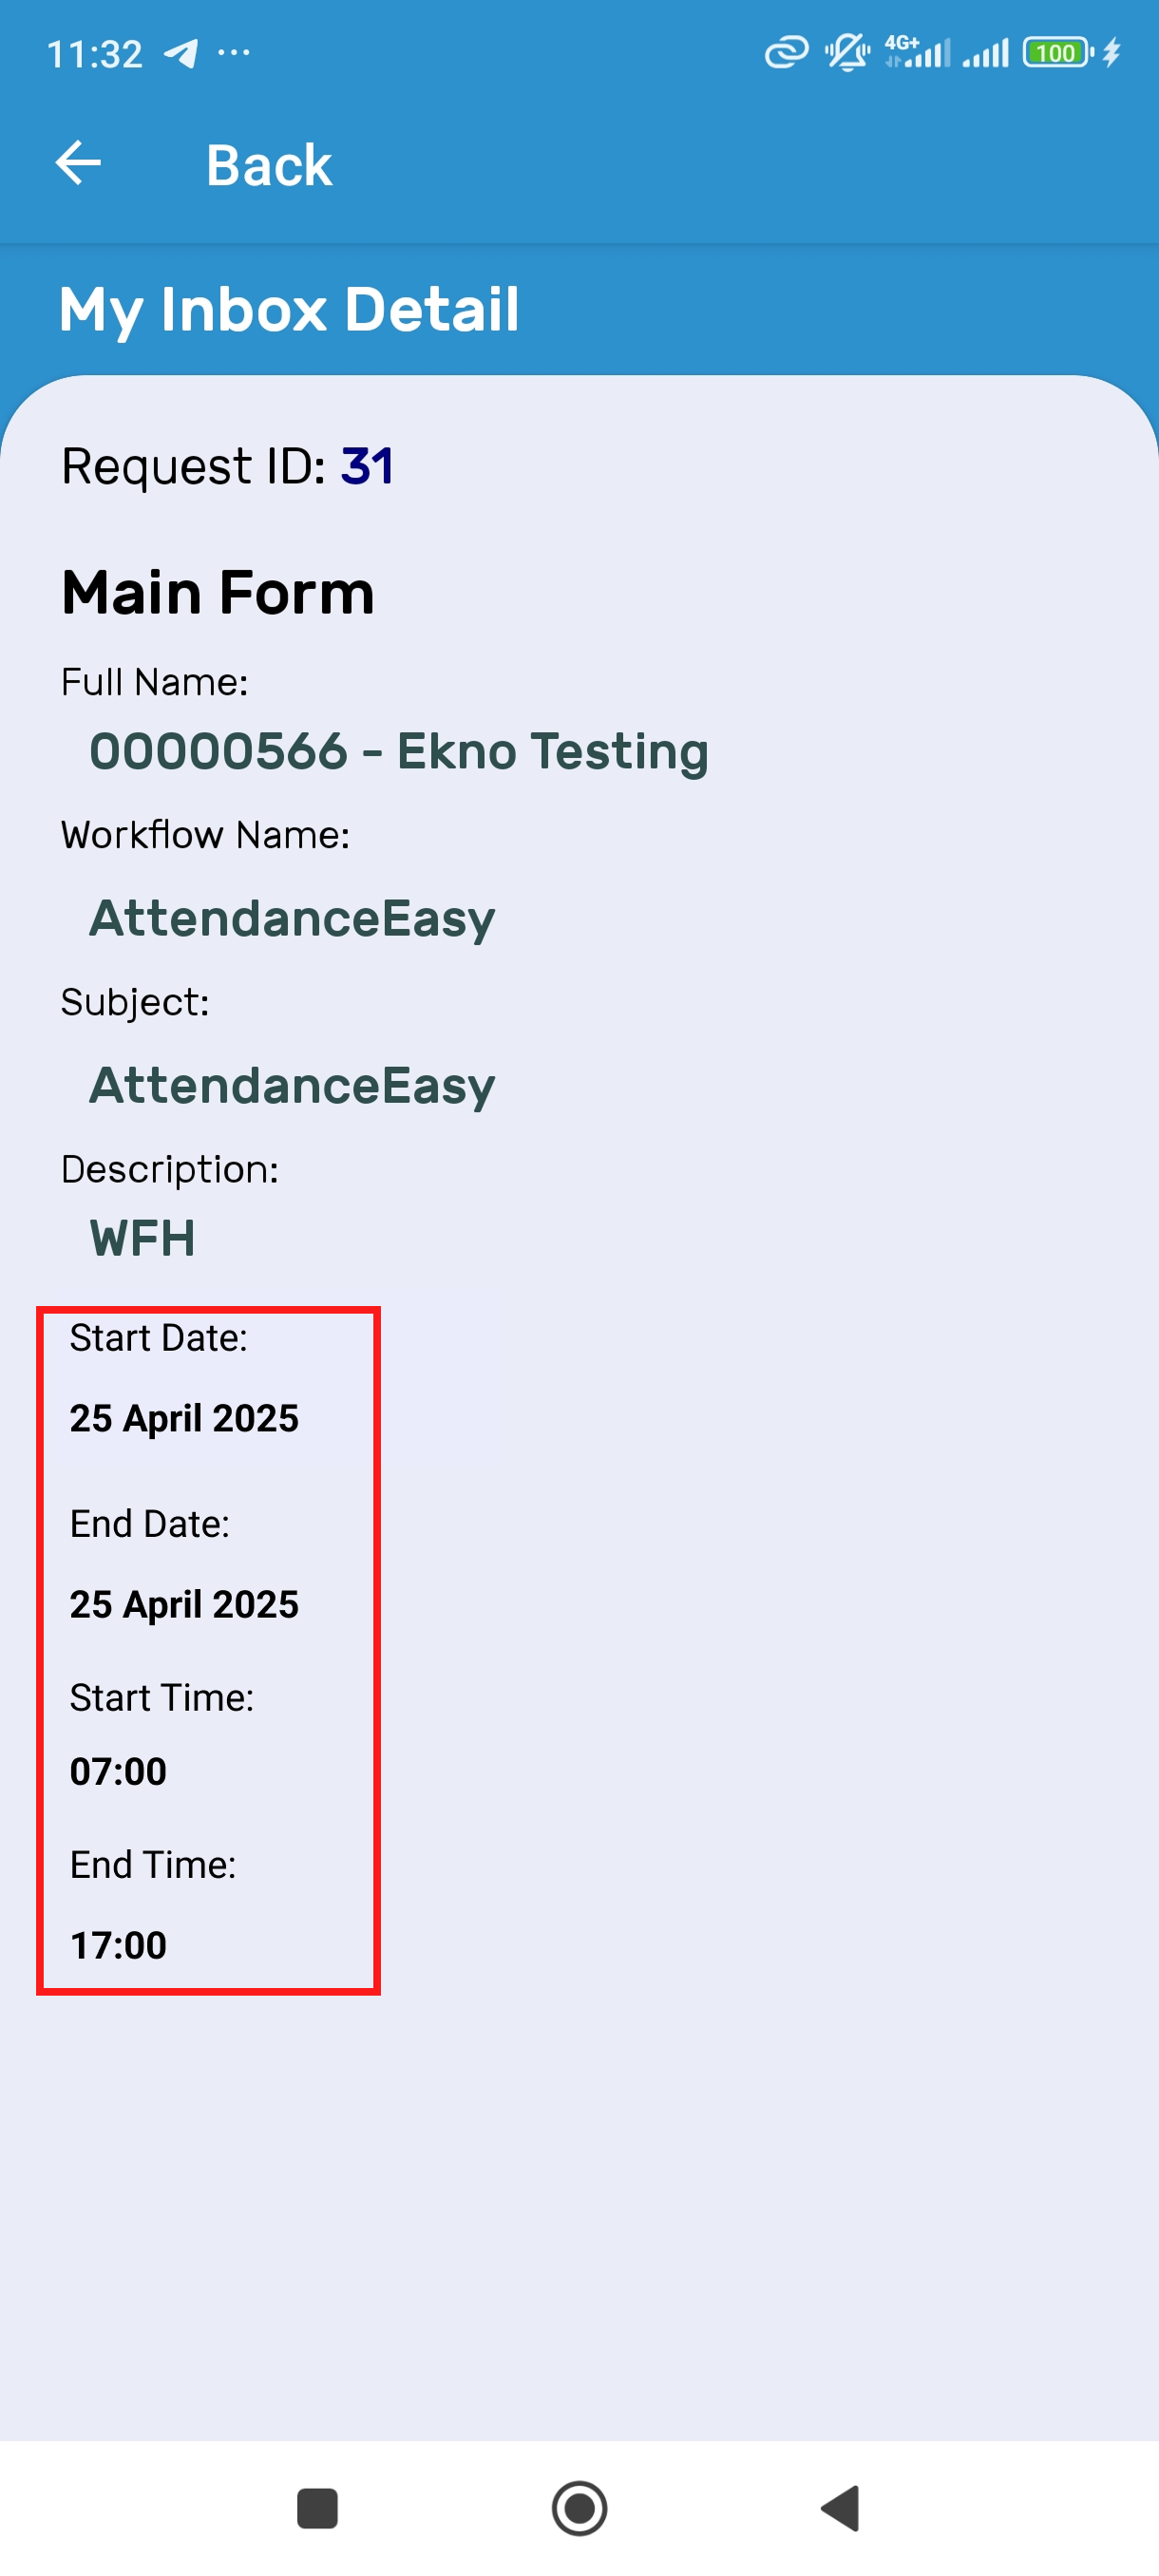
Task: Tap the My Inbox Detail title
Action: click(x=289, y=309)
